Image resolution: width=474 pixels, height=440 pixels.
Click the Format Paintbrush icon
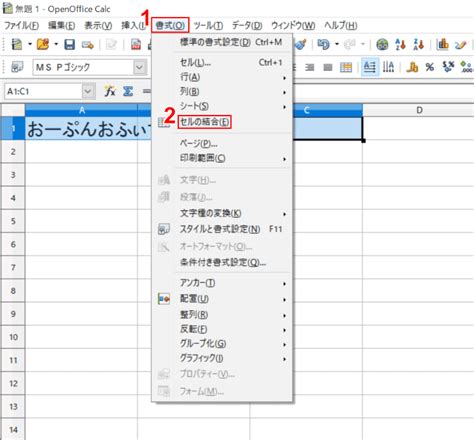[x=301, y=45]
